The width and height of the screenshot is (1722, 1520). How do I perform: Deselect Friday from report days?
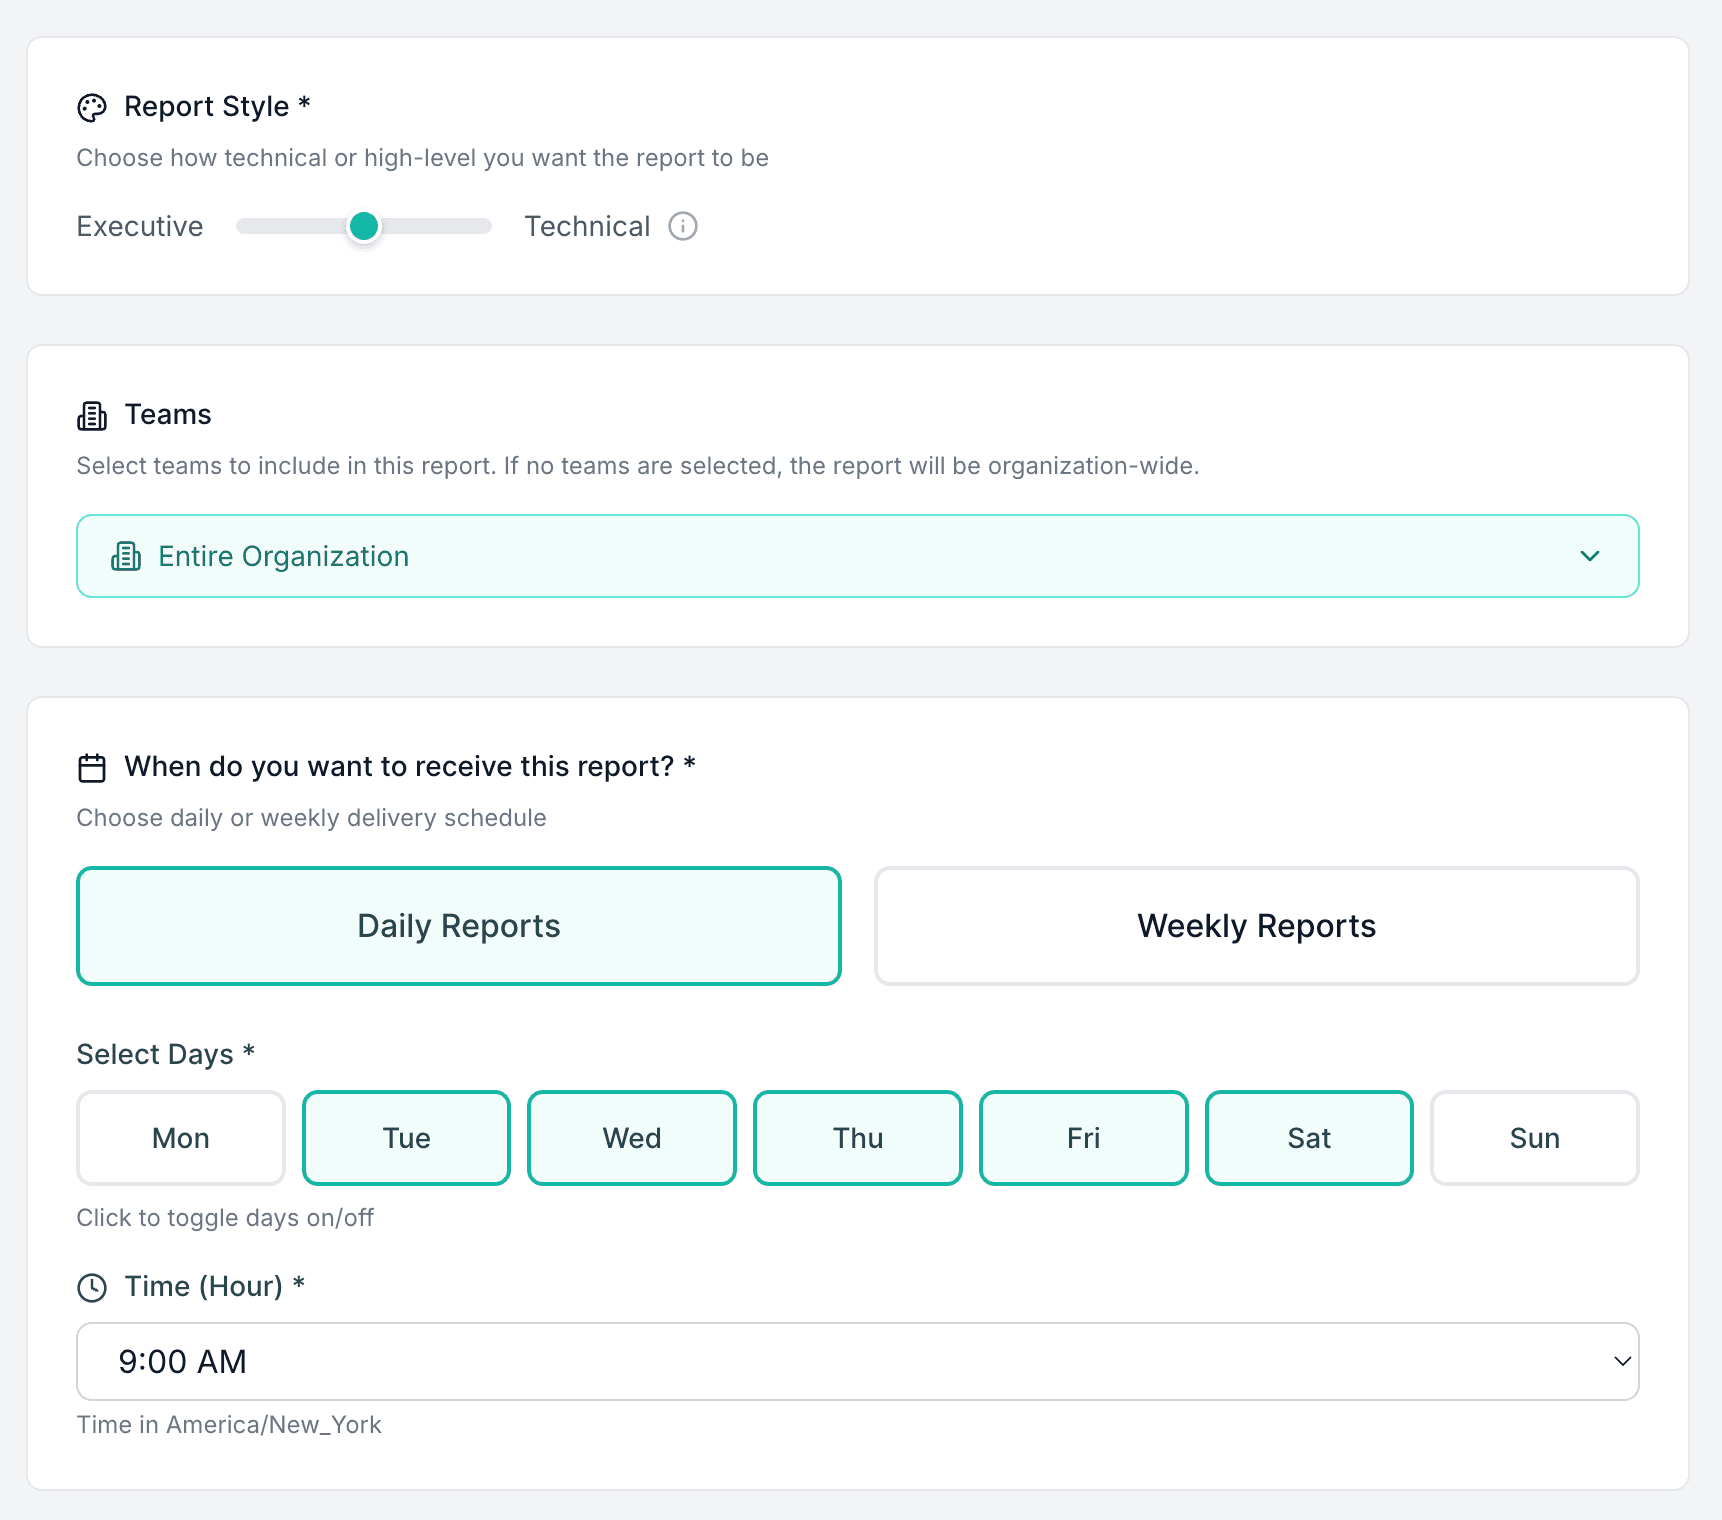pos(1083,1138)
